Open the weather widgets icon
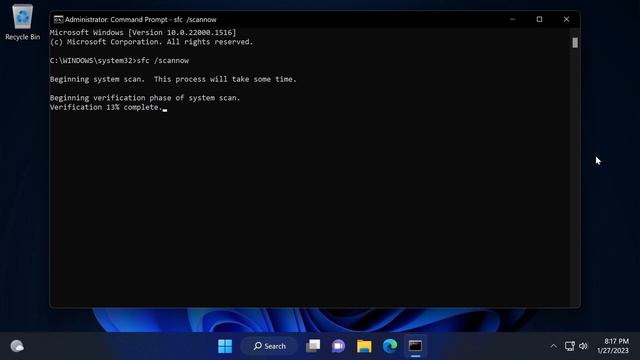Image resolution: width=640 pixels, height=360 pixels. point(17,346)
